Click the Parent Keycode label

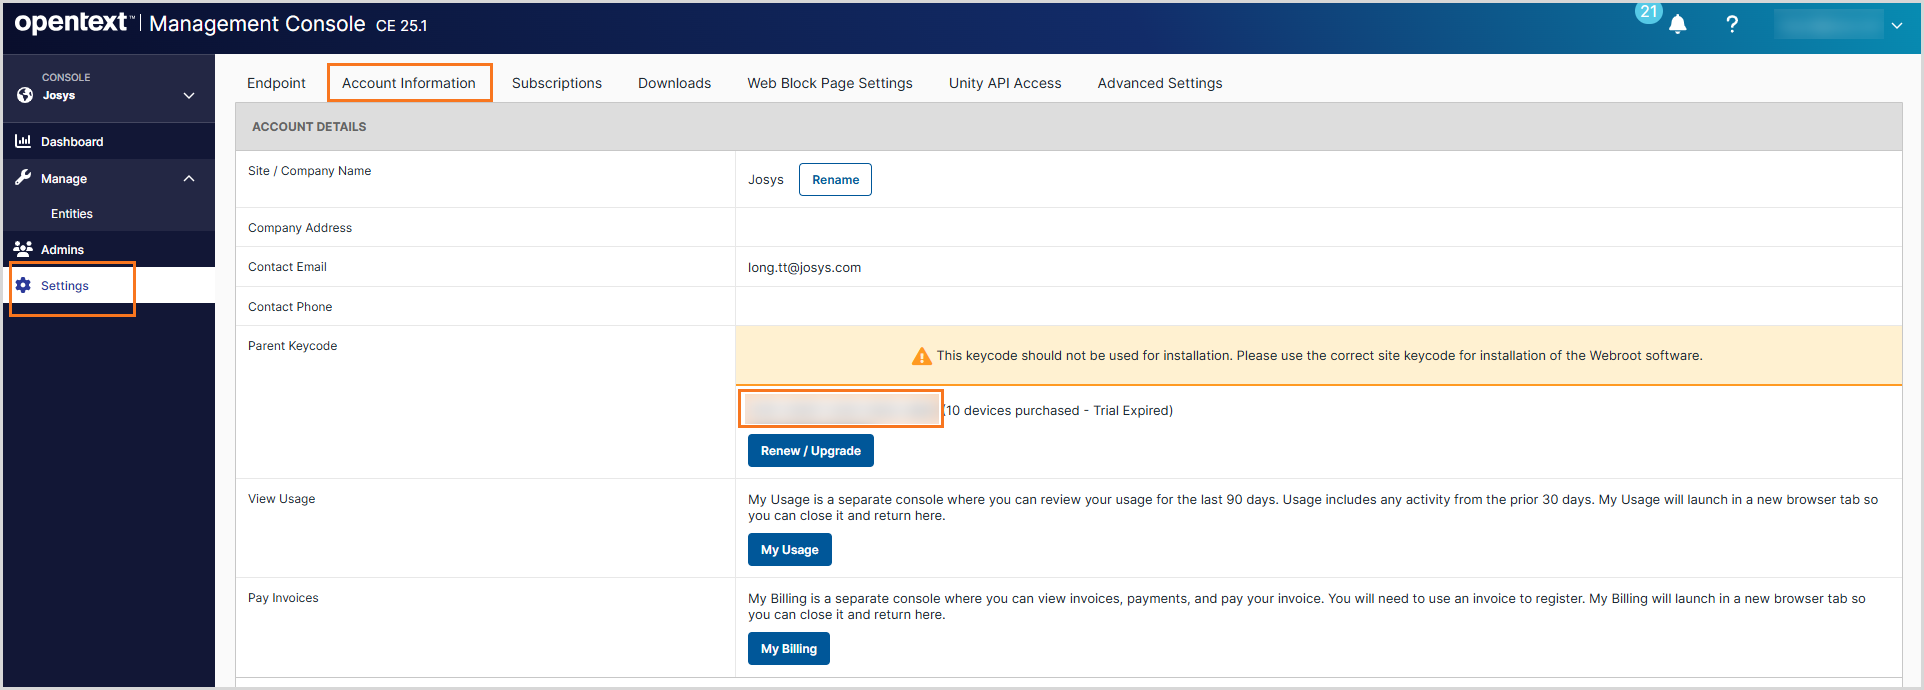292,346
